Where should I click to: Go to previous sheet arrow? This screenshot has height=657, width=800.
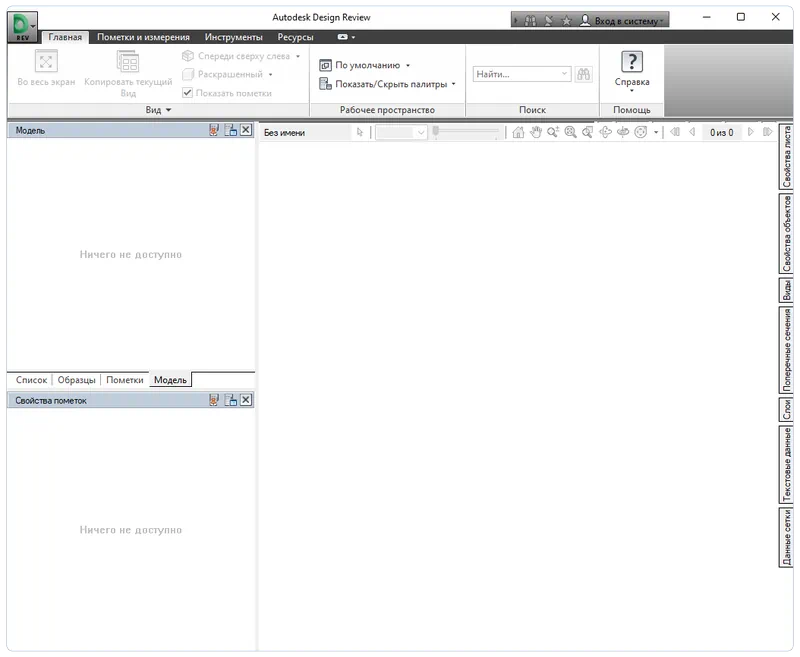tap(692, 132)
